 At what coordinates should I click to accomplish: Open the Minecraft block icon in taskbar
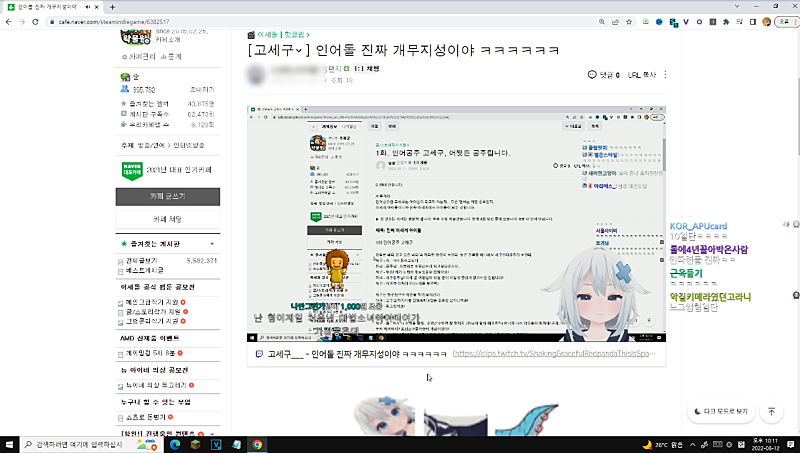(195, 444)
